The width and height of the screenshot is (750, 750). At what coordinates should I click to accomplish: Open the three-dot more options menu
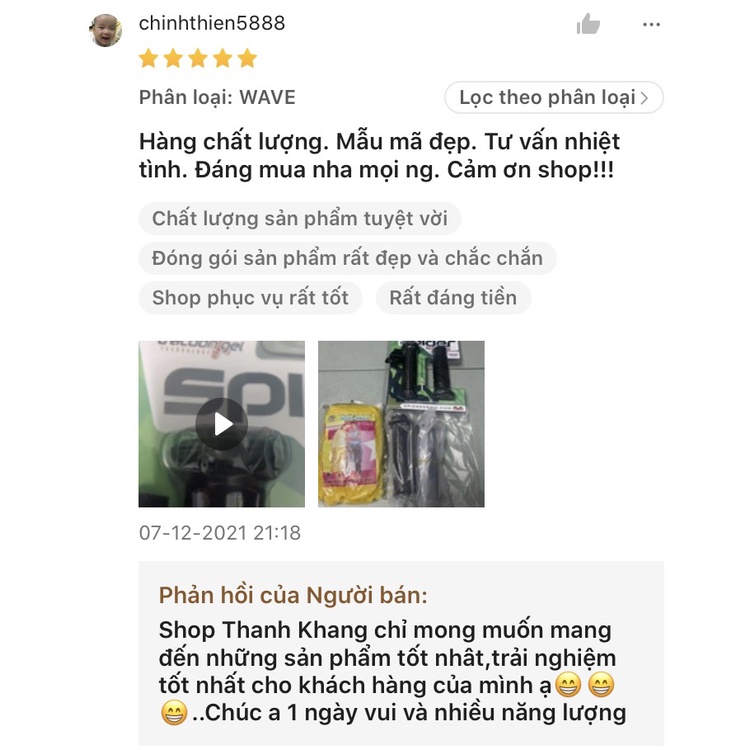[651, 24]
